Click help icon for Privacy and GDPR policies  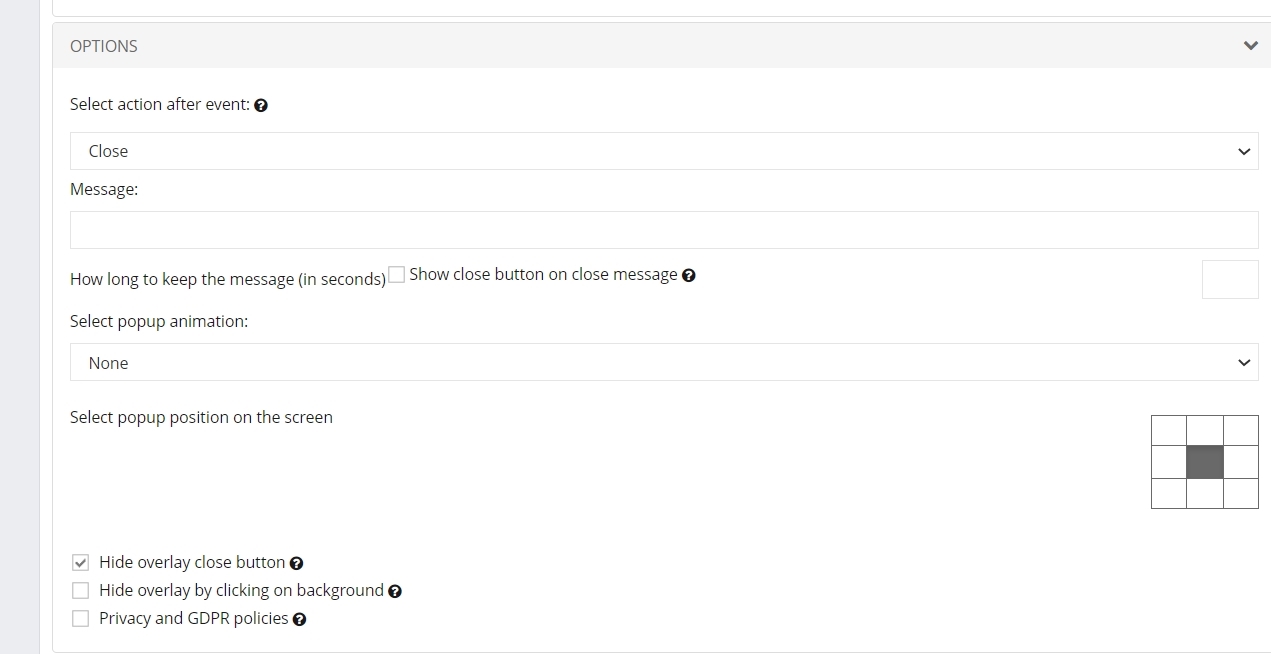[x=299, y=620]
